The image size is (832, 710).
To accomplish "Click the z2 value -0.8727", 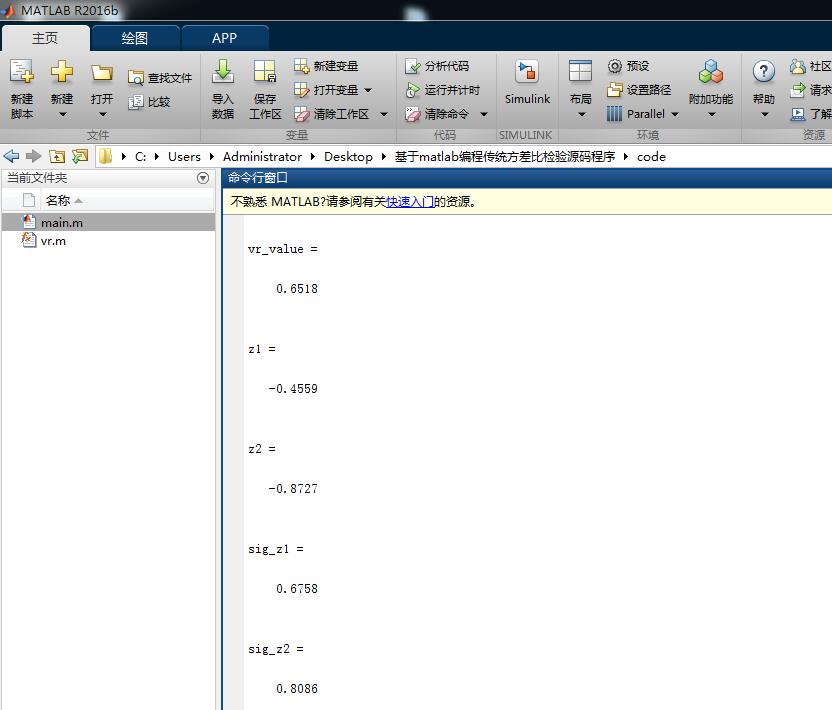I will (x=293, y=488).
